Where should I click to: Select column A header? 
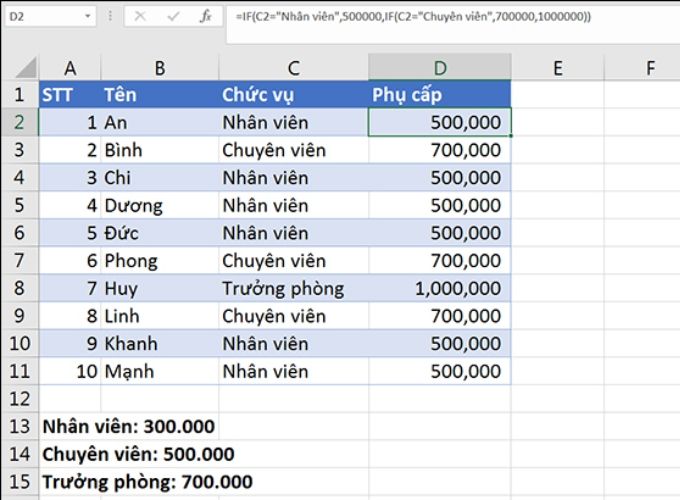(70, 68)
